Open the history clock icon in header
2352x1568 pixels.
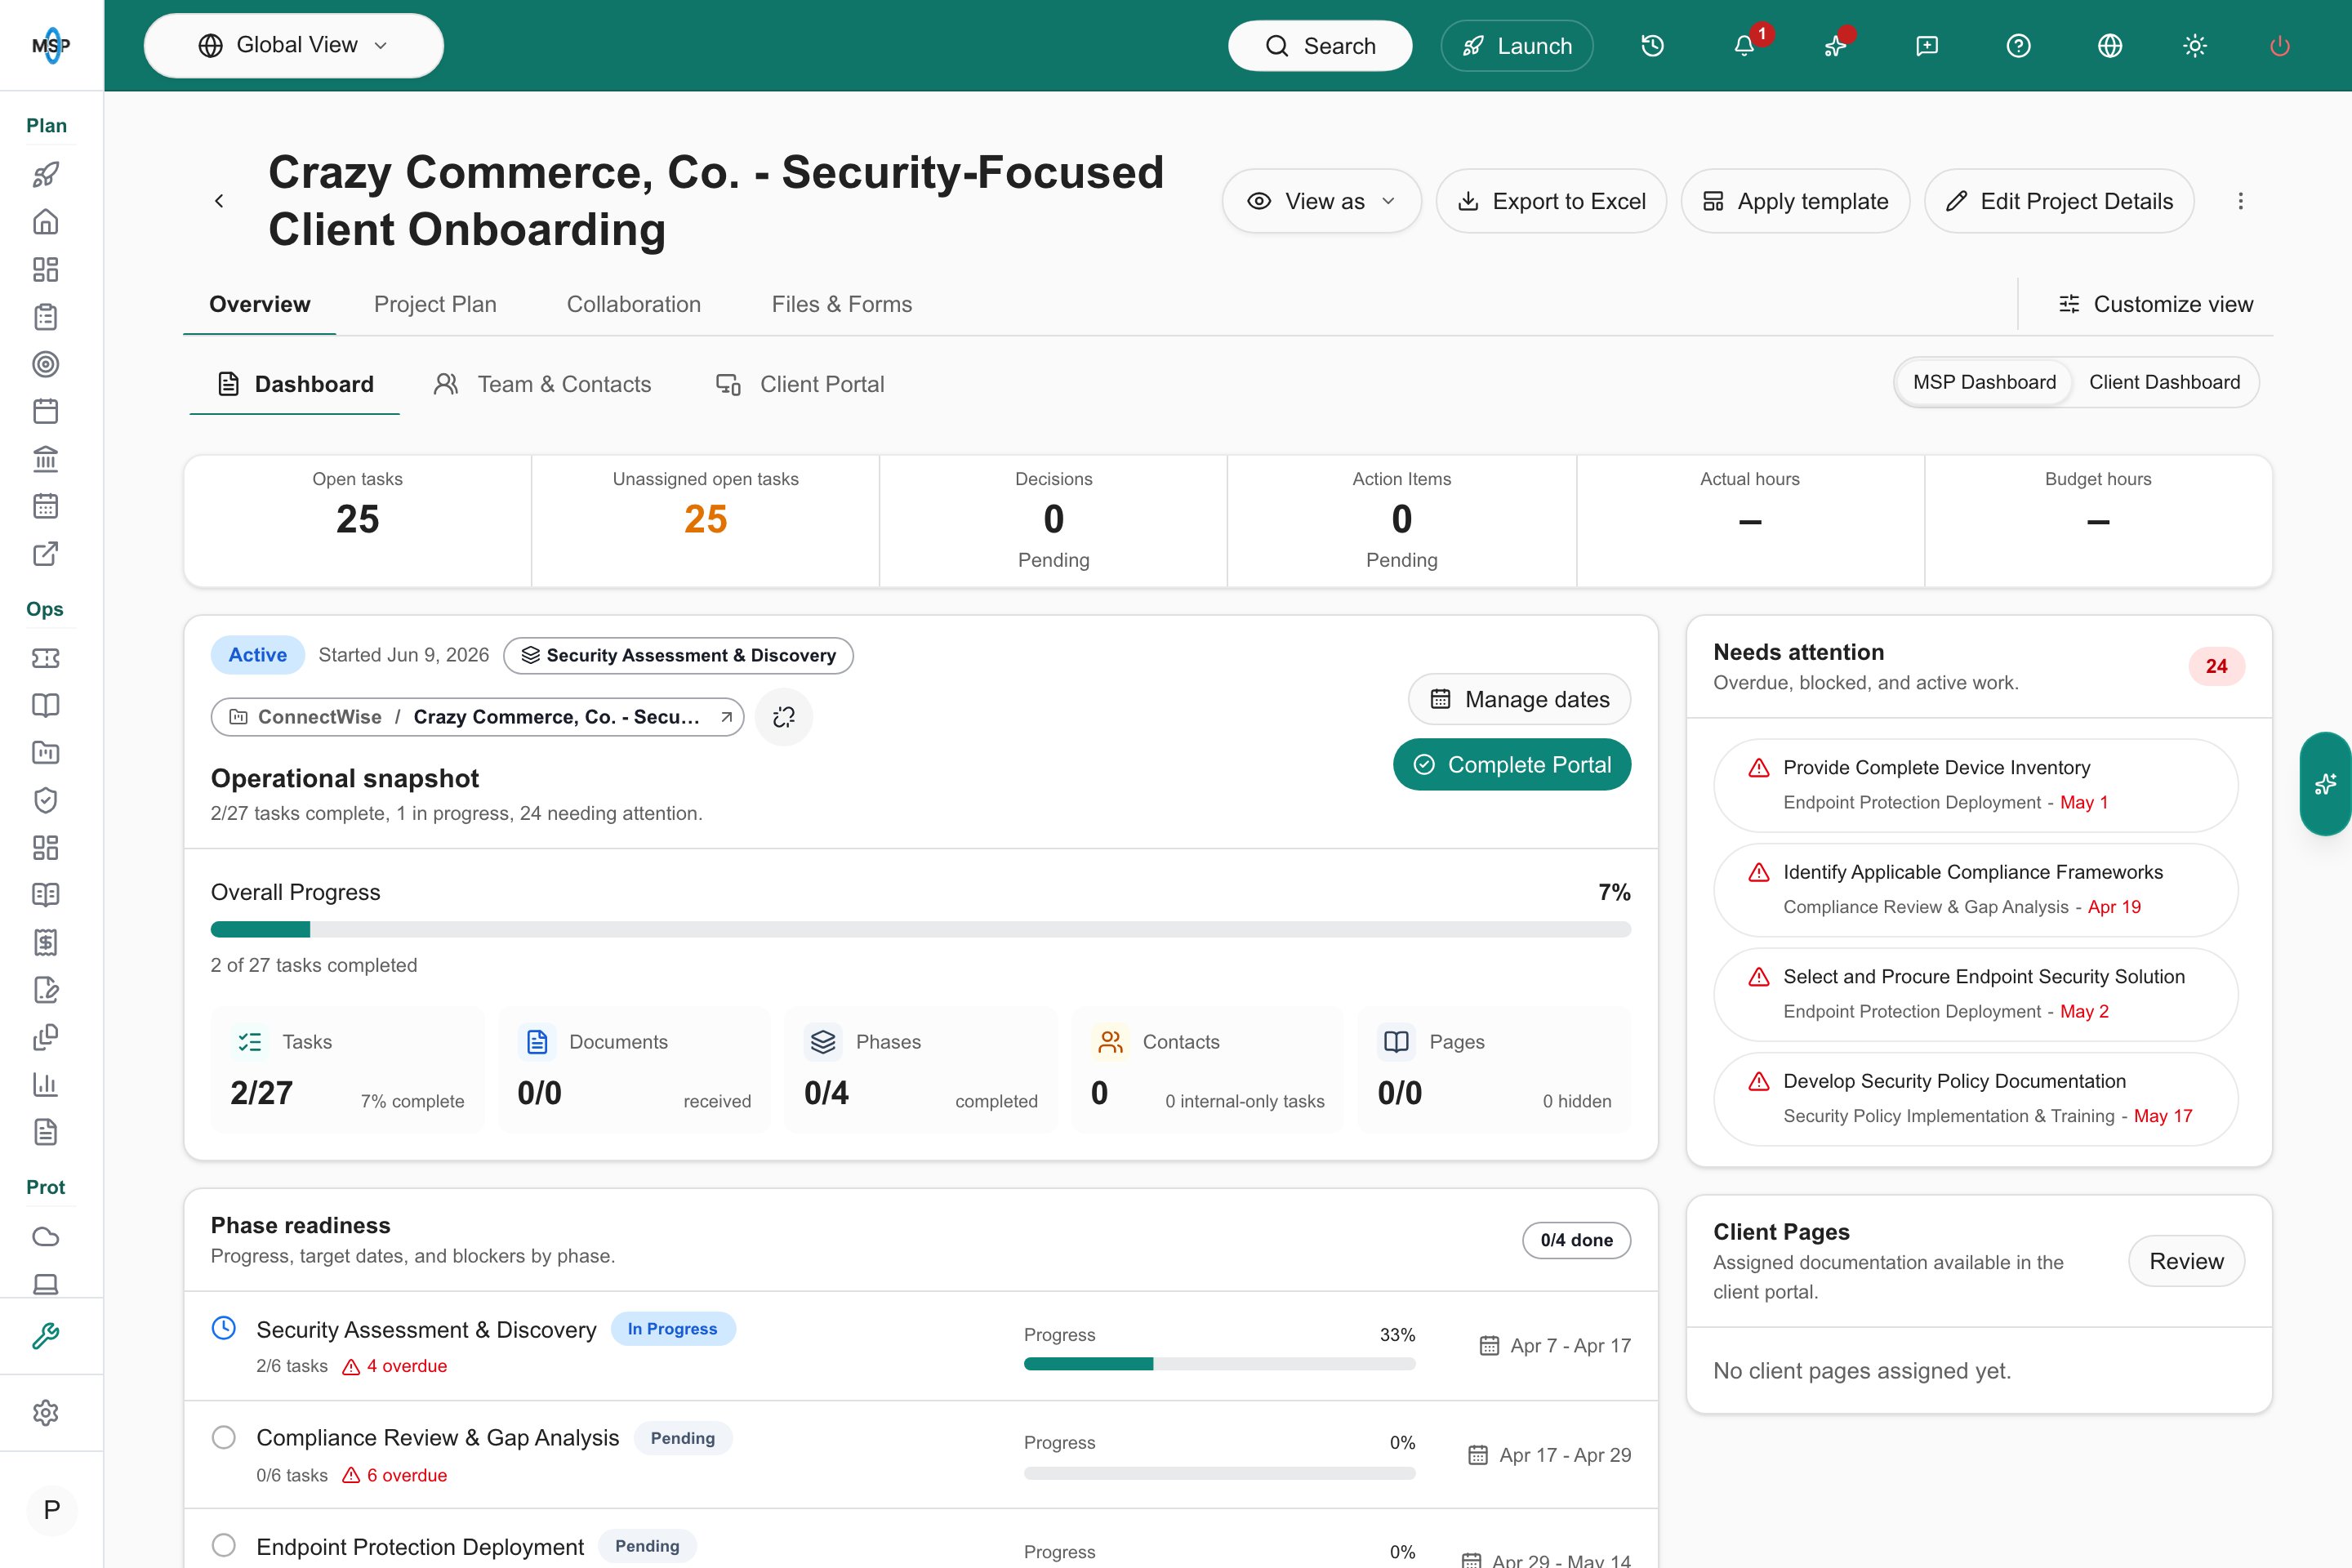pyautogui.click(x=1652, y=46)
